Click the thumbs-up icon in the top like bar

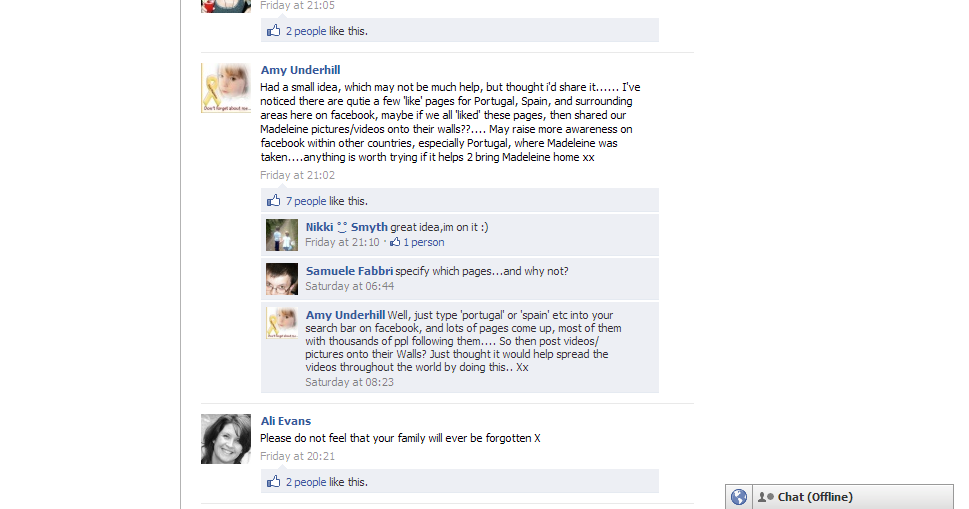tap(273, 30)
